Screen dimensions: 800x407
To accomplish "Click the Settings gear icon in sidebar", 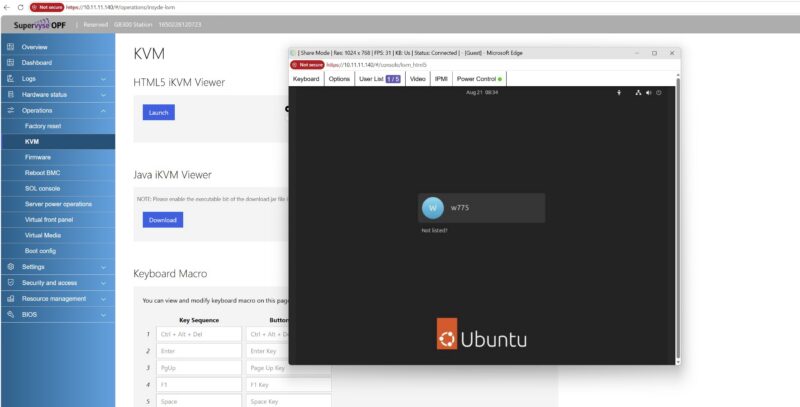I will point(10,267).
